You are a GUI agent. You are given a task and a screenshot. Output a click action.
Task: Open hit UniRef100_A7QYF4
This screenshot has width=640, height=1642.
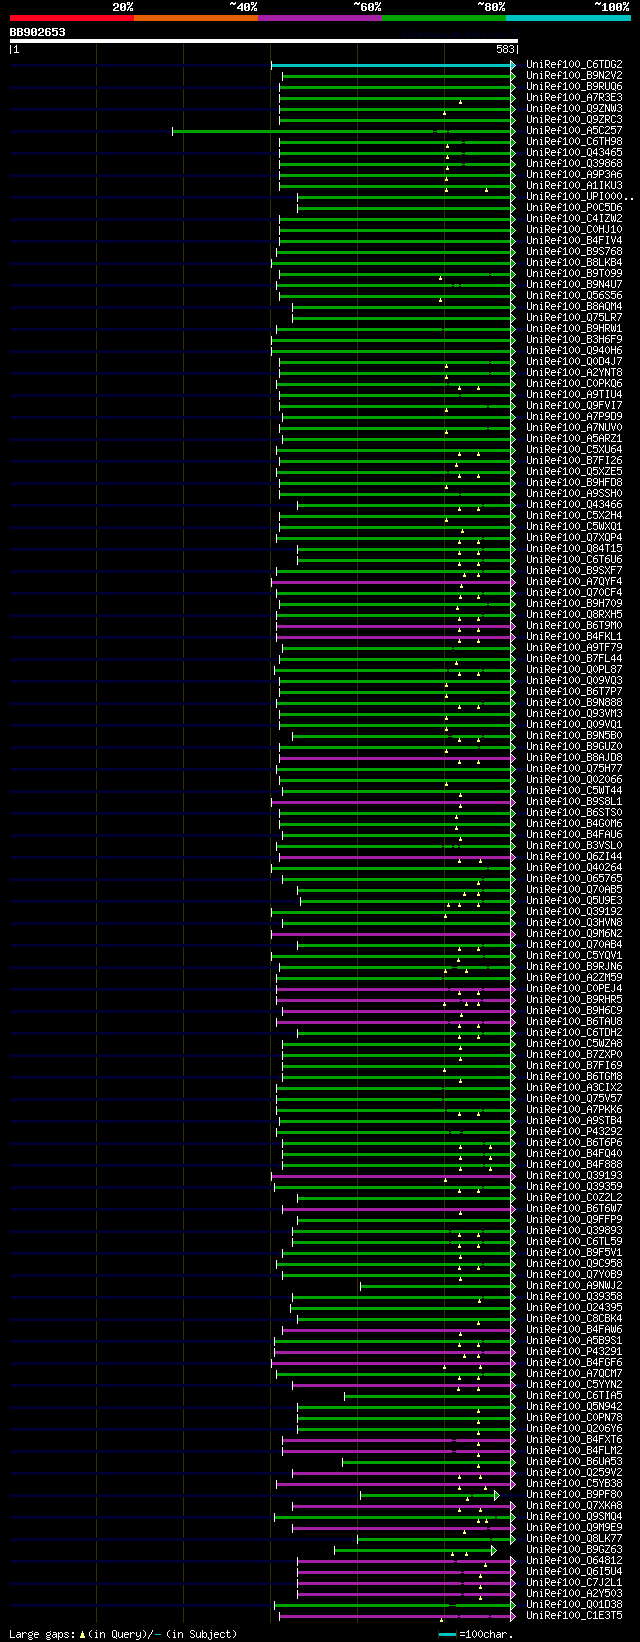574,581
